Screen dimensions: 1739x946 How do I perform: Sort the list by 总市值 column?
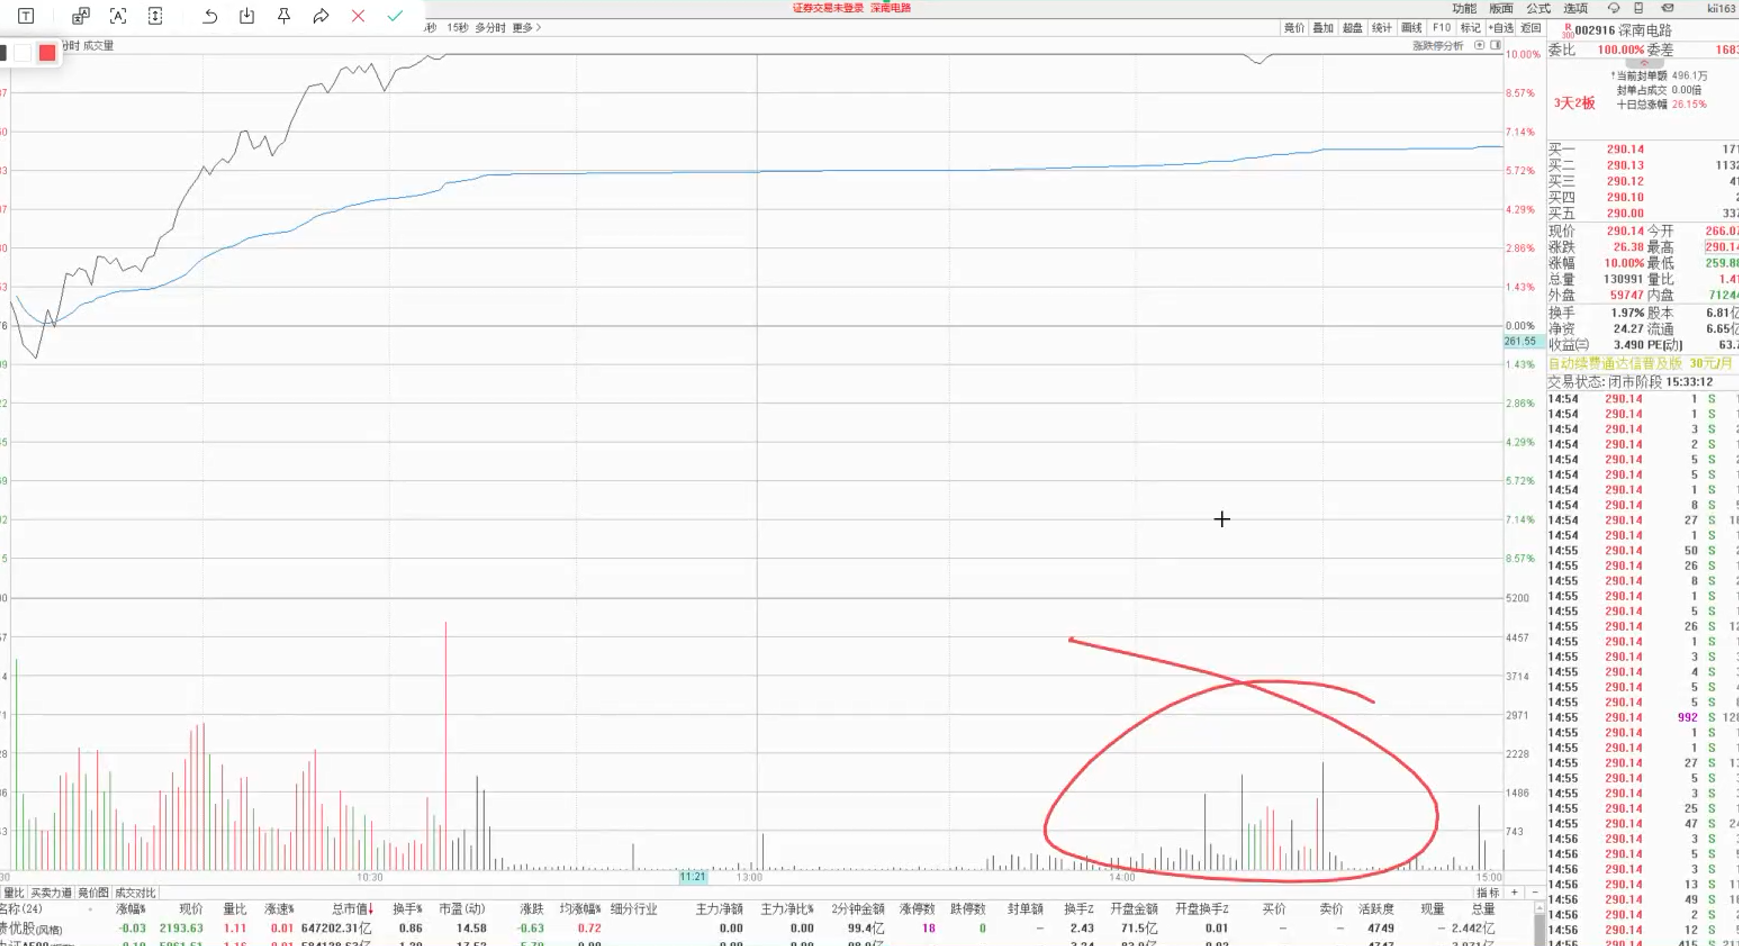[352, 909]
